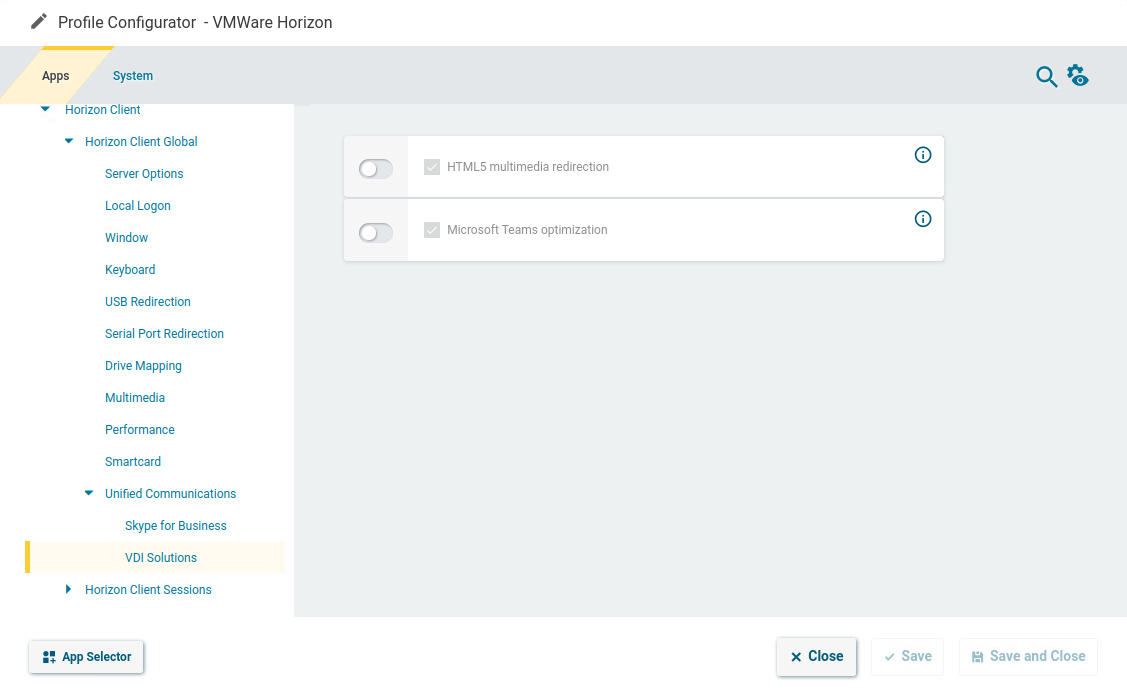
Task: Open Local Logon settings
Action: click(137, 206)
